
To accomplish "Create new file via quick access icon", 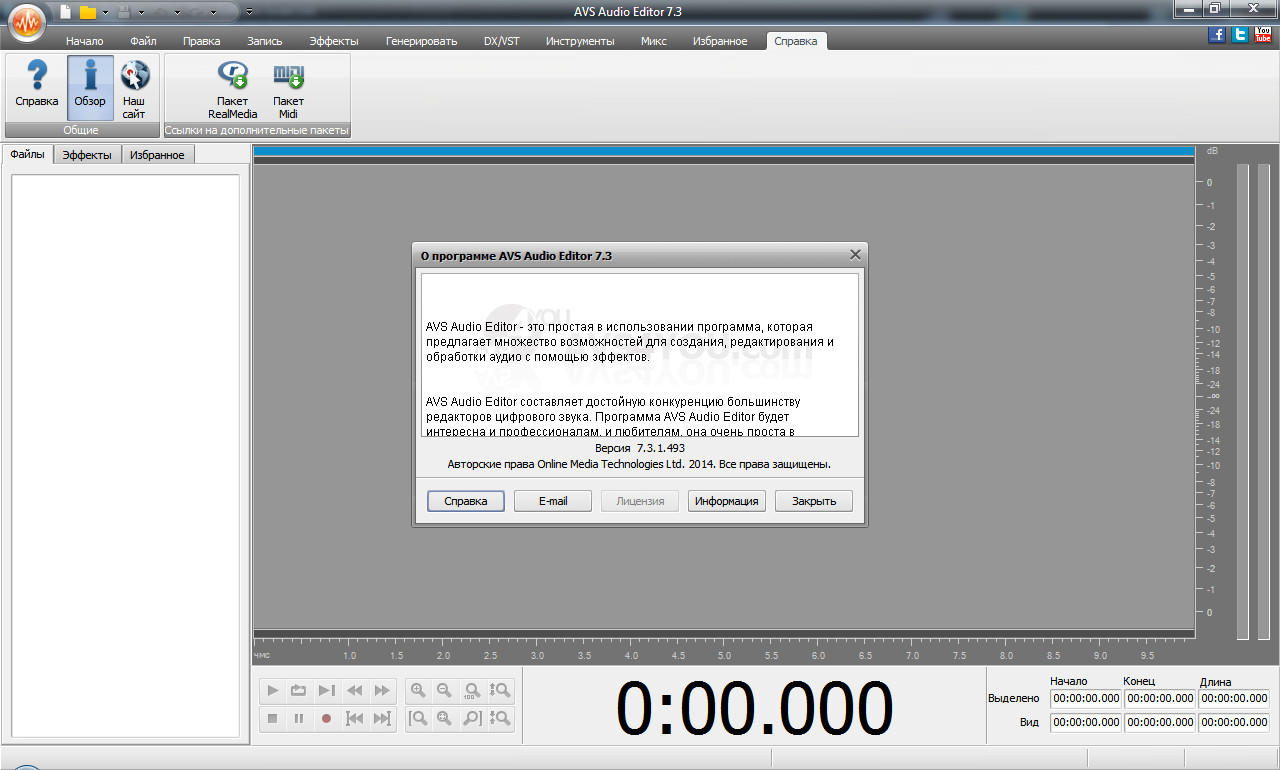I will point(66,12).
